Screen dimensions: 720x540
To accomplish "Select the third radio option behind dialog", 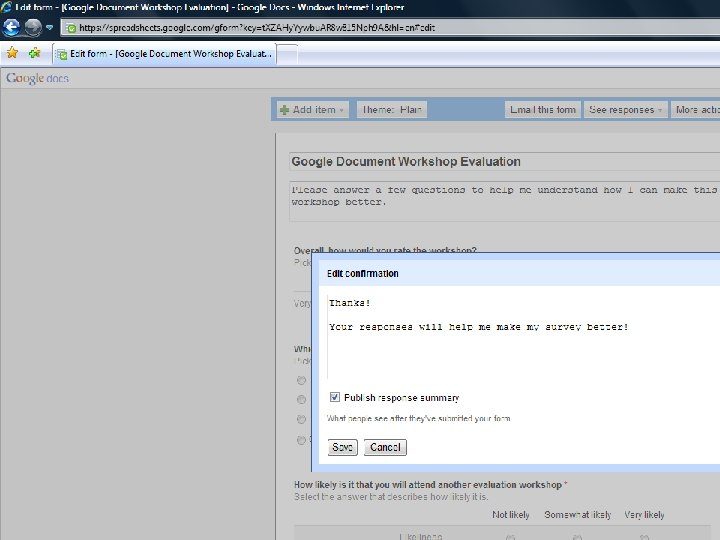I will tap(301, 419).
